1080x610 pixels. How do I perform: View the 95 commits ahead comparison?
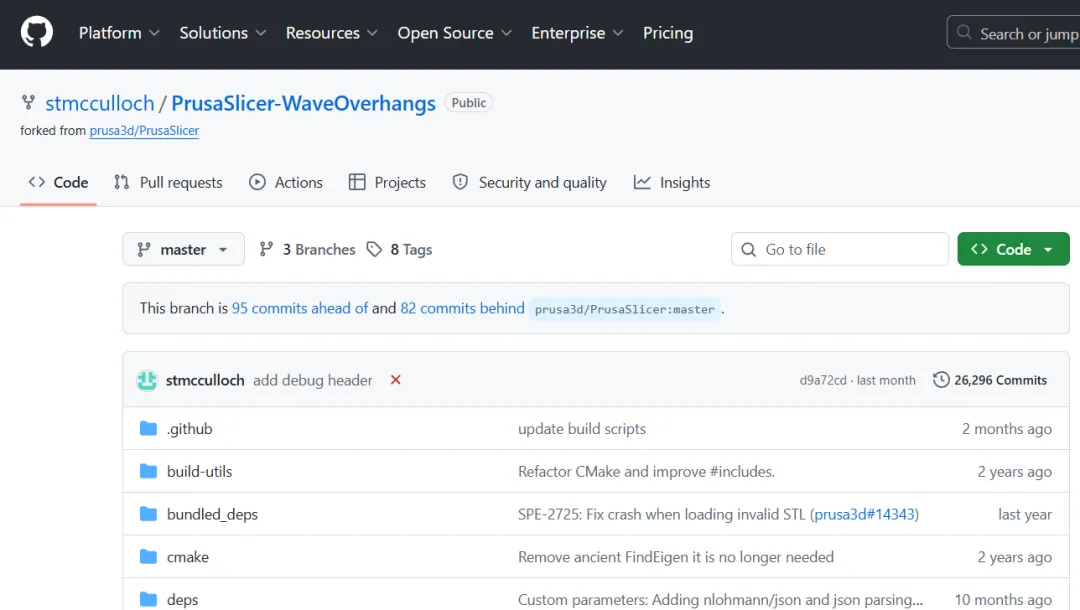click(300, 308)
